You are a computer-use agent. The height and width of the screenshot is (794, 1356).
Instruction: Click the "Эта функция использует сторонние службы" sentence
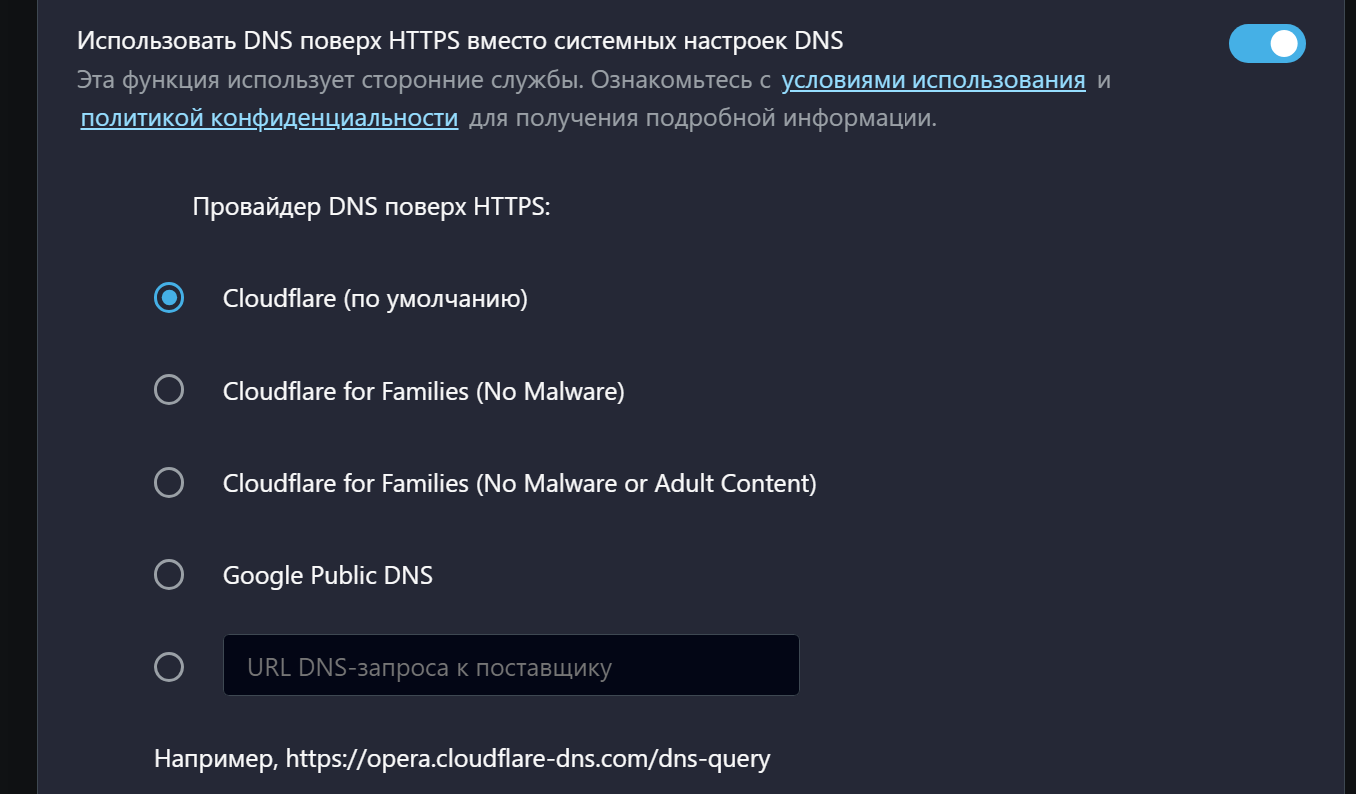point(317,81)
